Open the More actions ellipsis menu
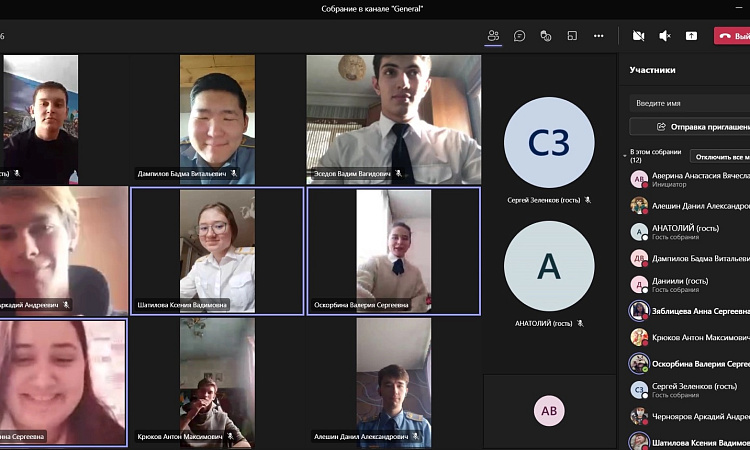The image size is (750, 450). coord(598,35)
